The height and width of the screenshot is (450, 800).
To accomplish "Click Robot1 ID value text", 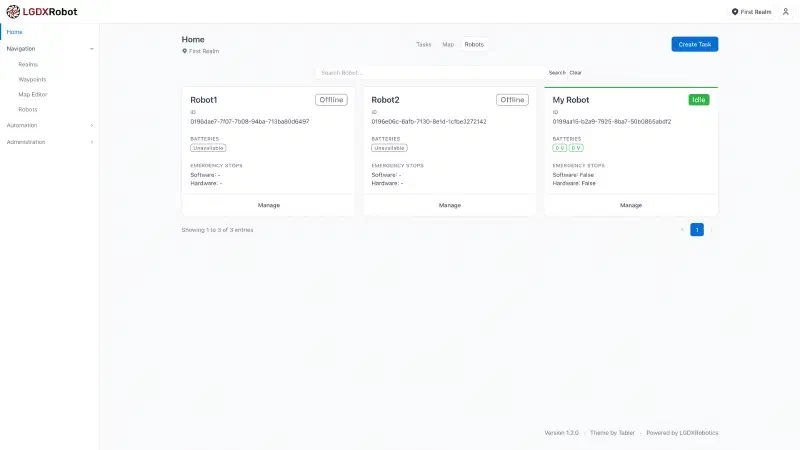I will coord(249,121).
